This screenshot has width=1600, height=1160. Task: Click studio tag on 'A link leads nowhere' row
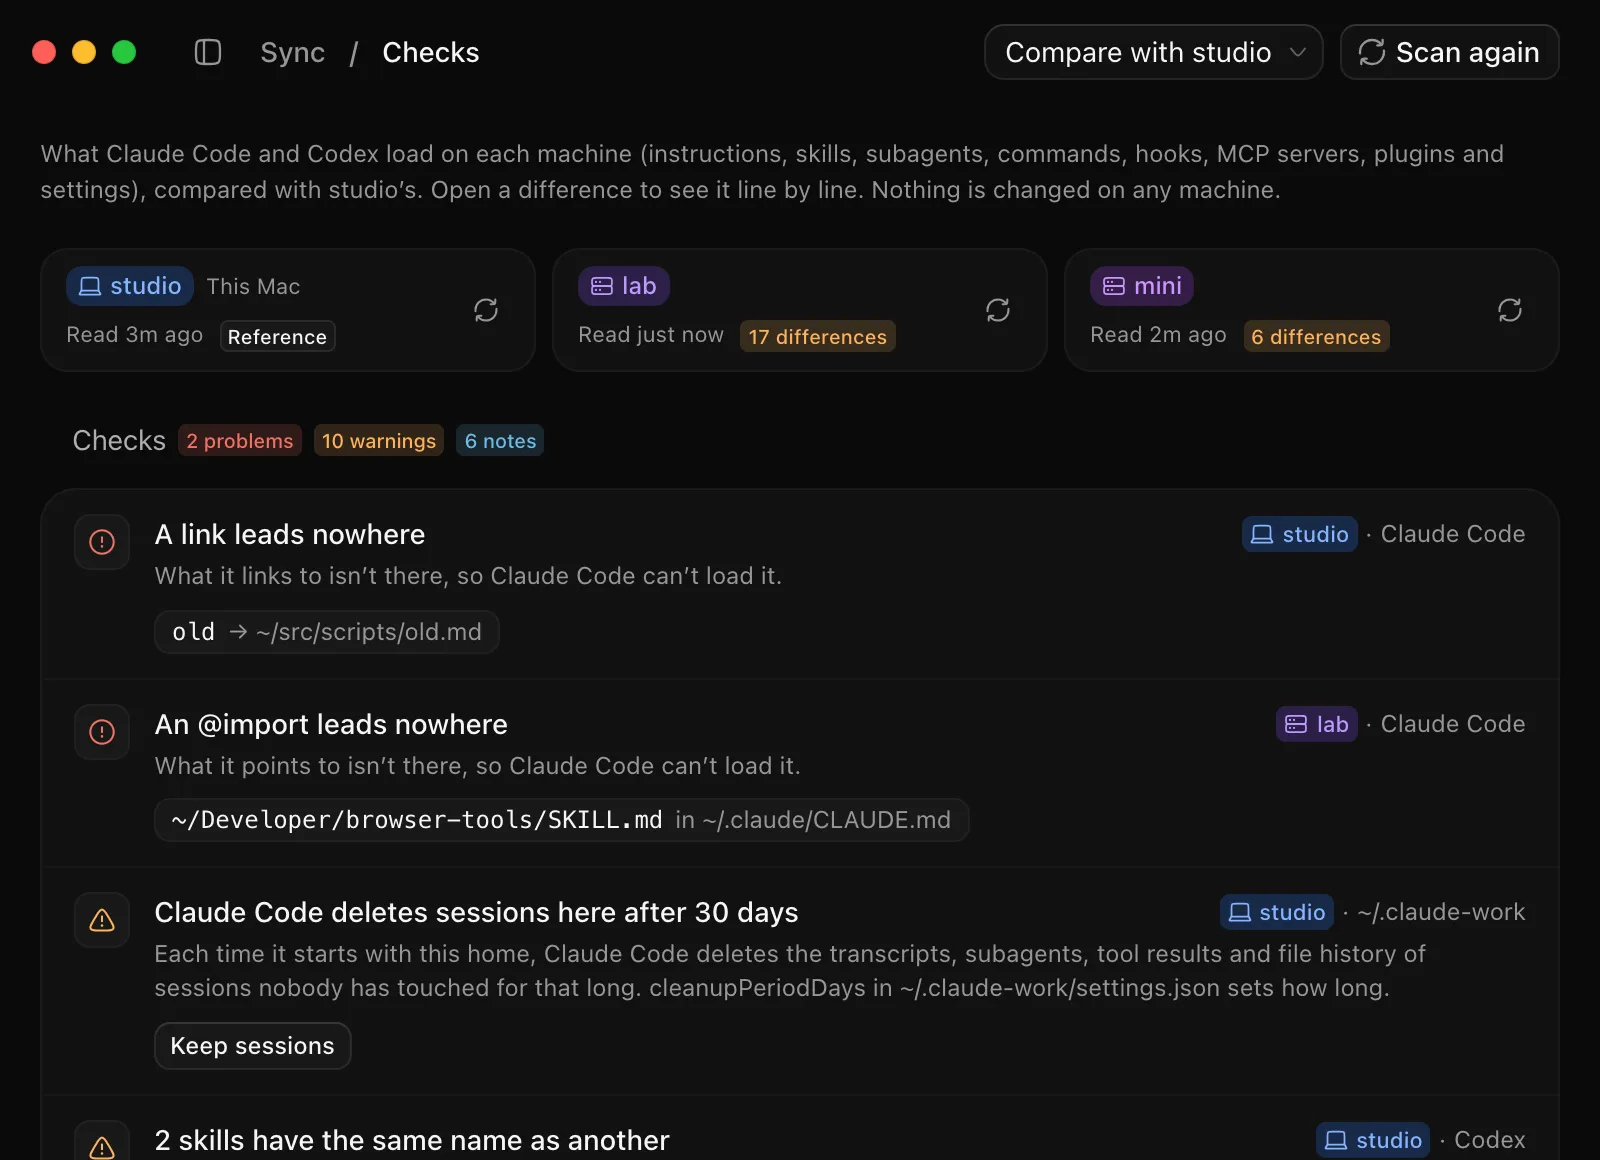pos(1300,534)
